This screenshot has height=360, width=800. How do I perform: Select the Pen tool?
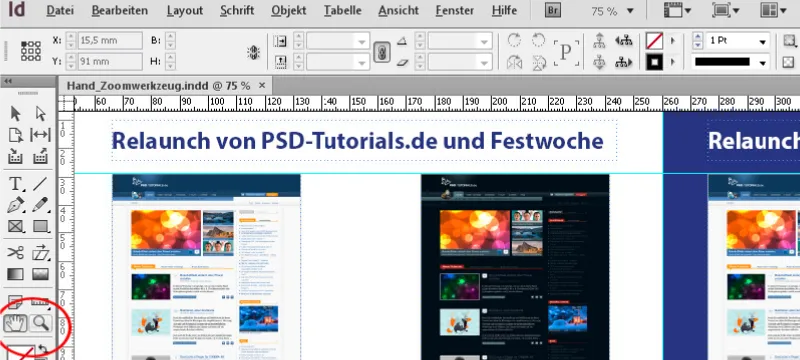pos(16,205)
